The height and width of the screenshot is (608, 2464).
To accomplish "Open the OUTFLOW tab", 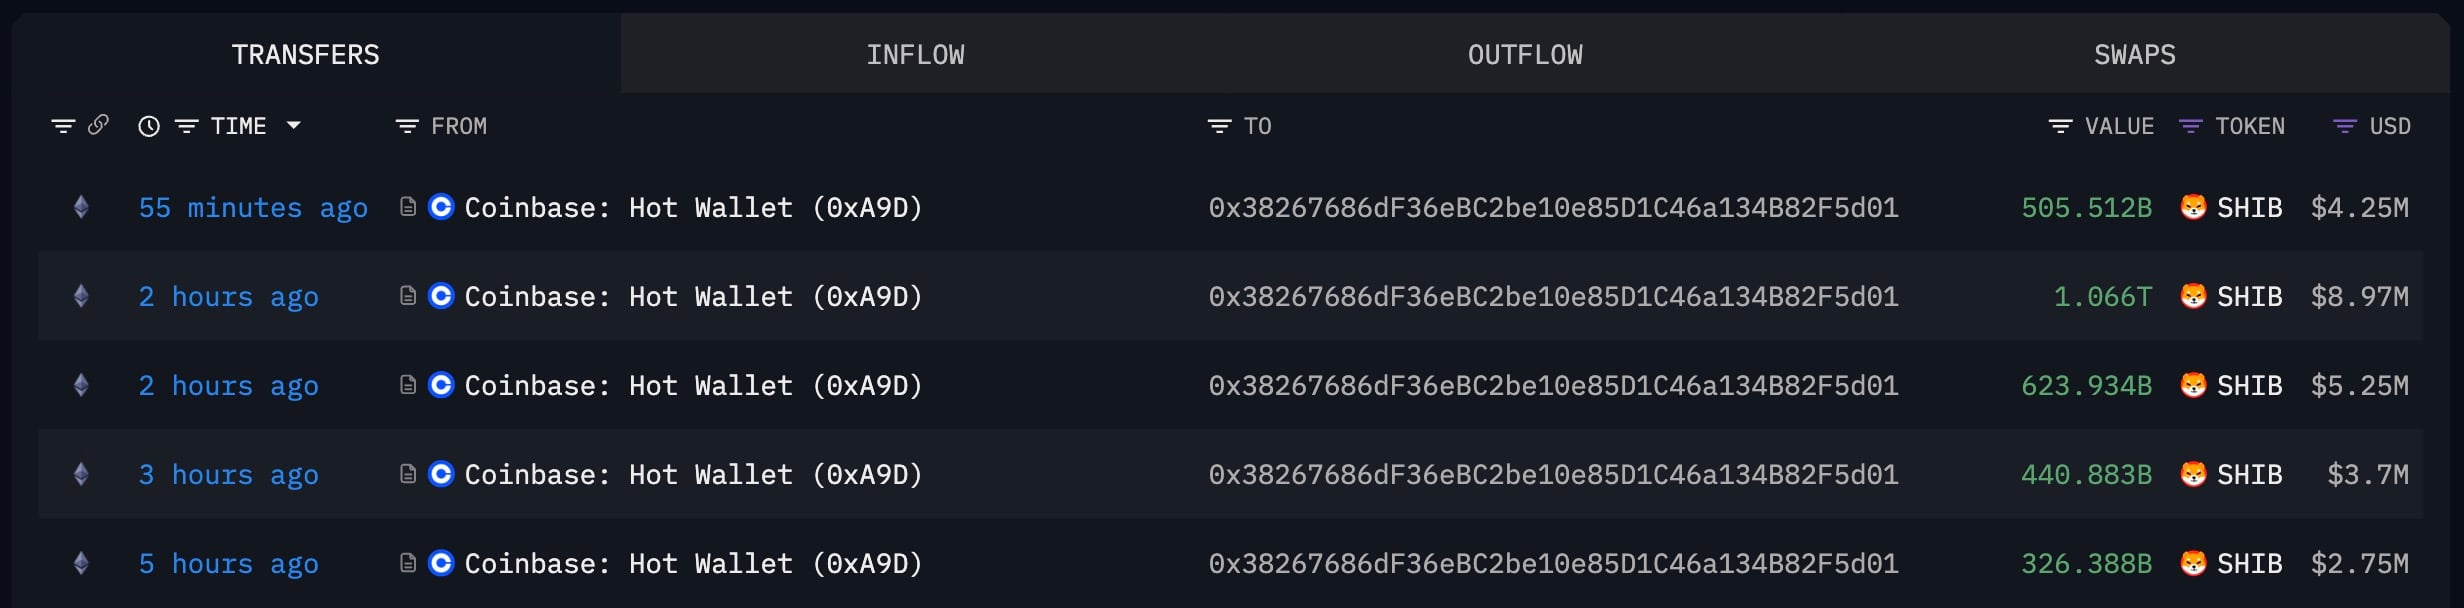I will tap(1525, 55).
